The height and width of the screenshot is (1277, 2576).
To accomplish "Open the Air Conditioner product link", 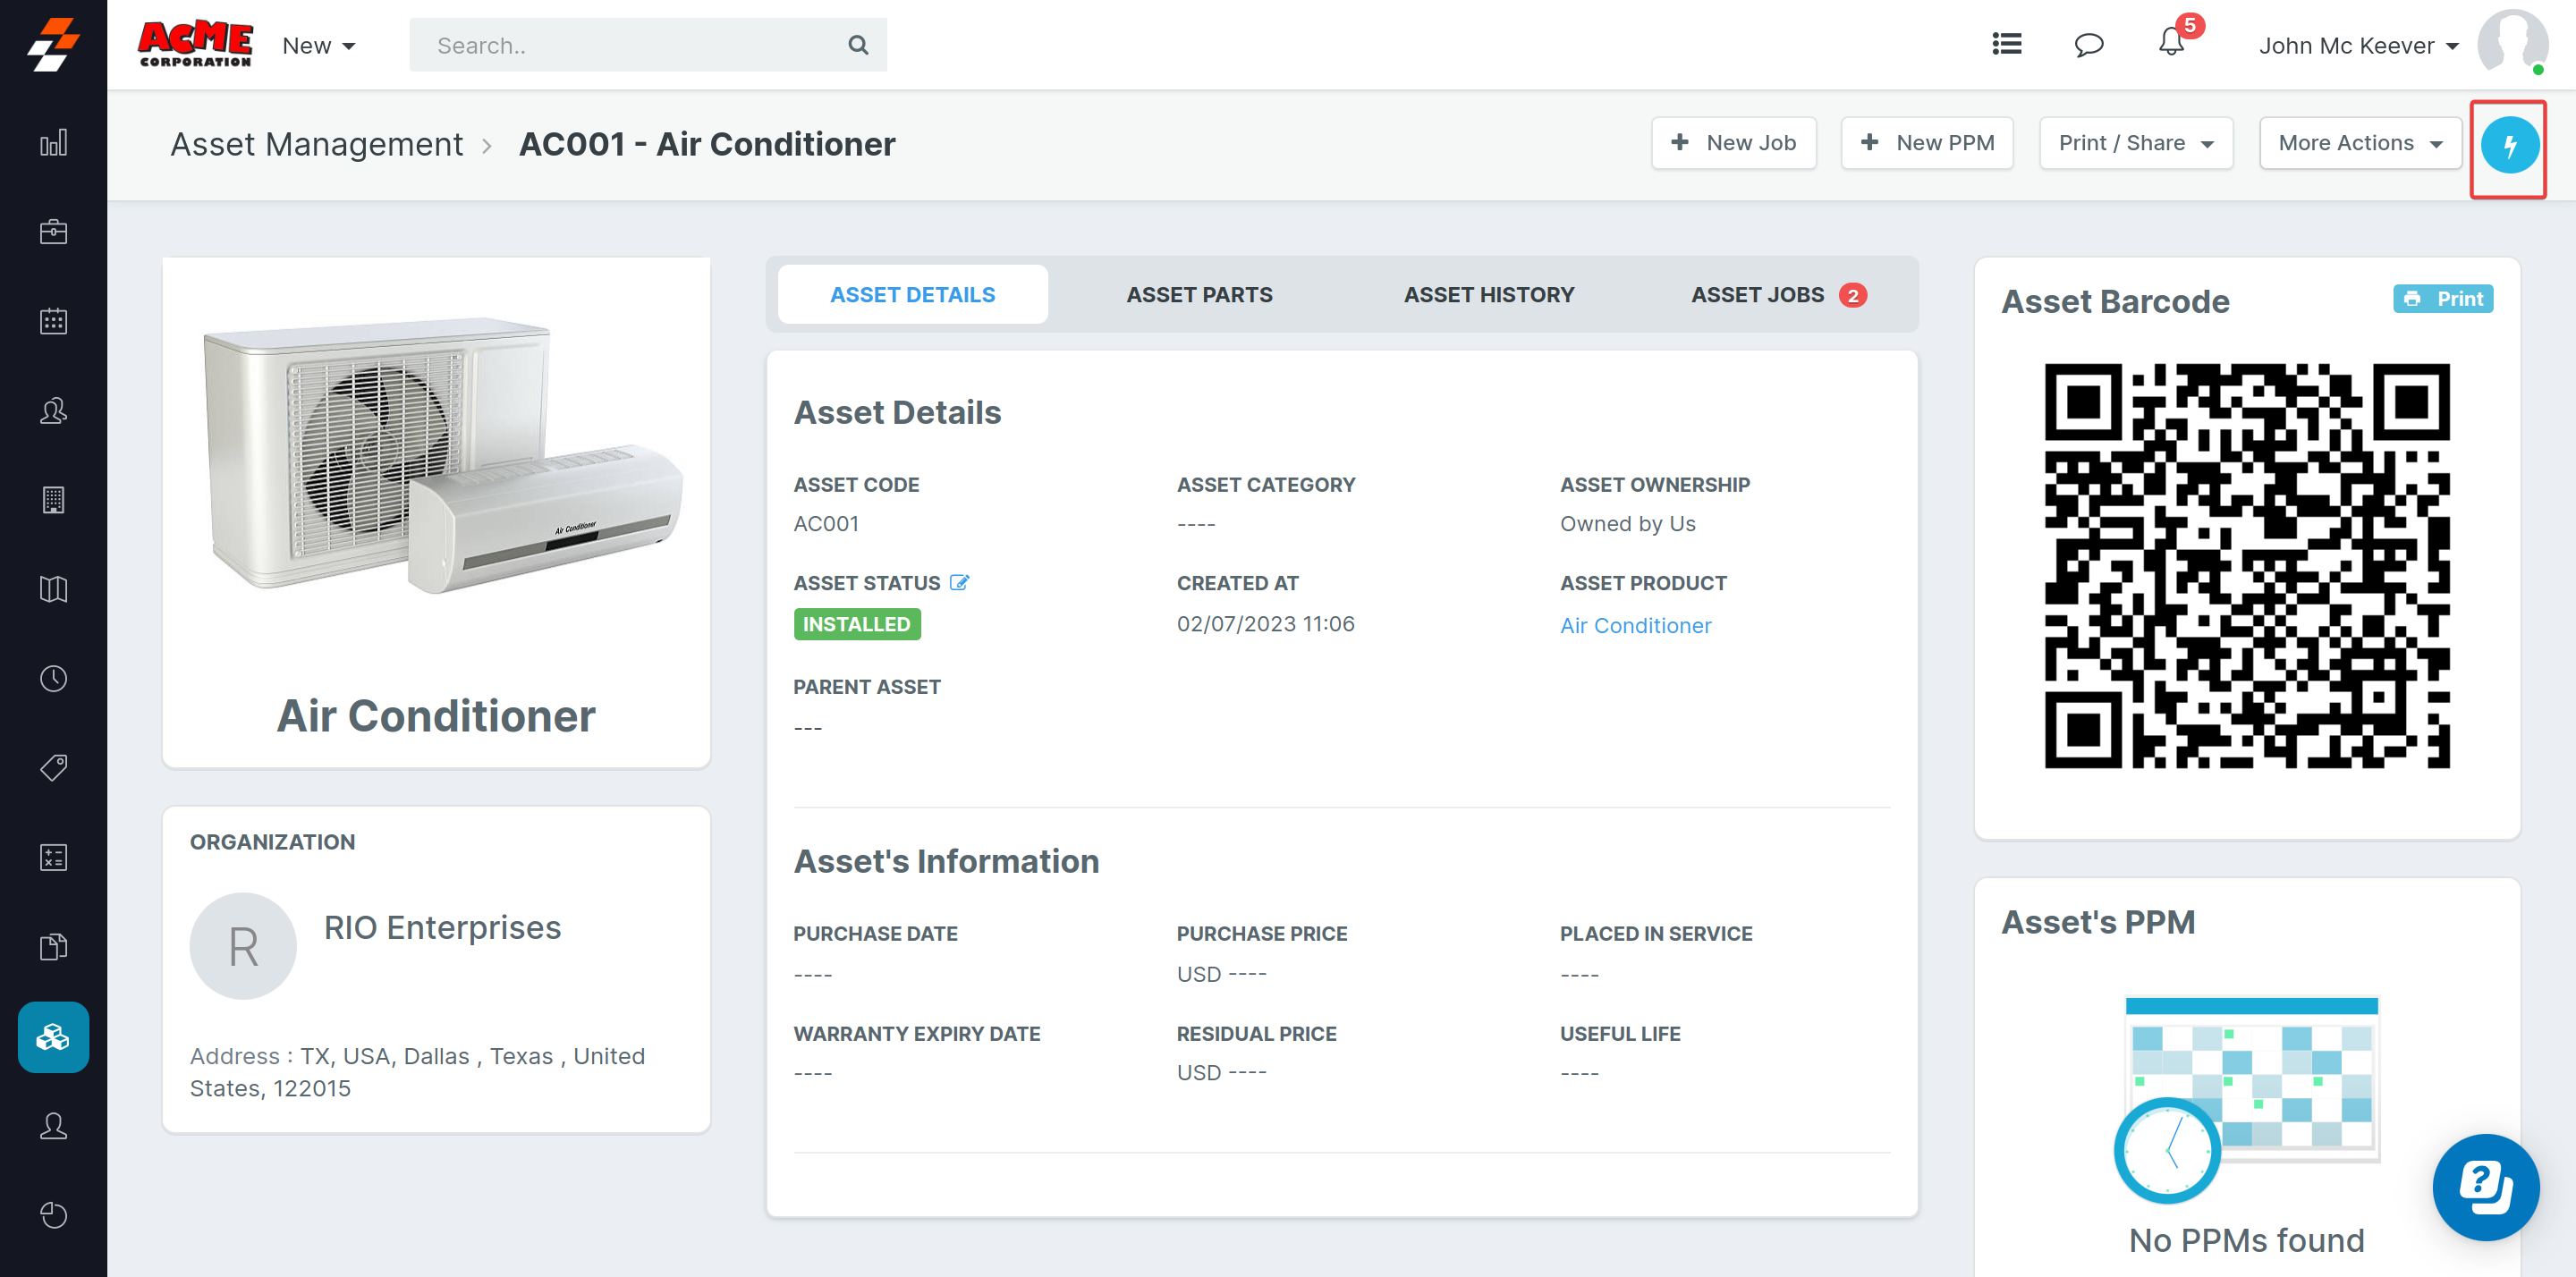I will coord(1635,626).
